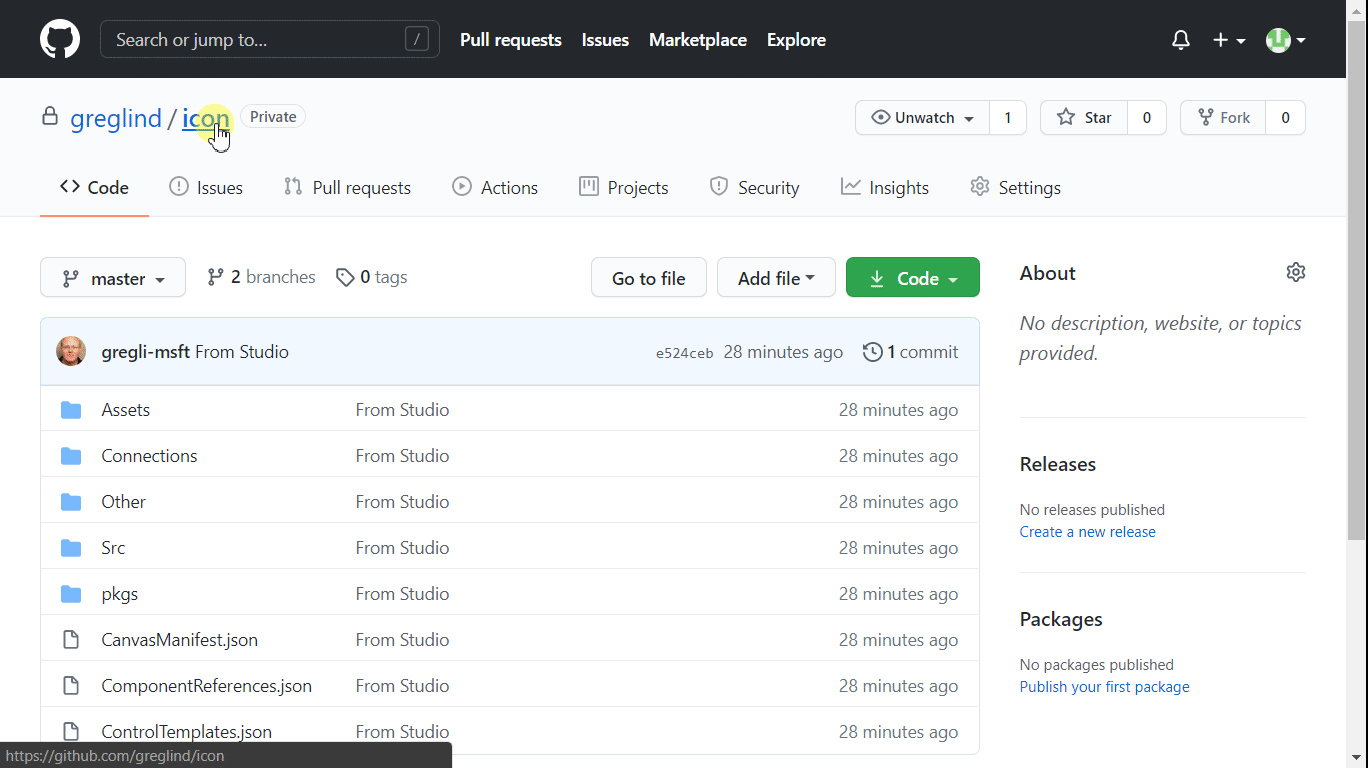Viewport: 1368px width, 768px height.
Task: Expand the master branch dropdown
Action: click(x=113, y=278)
